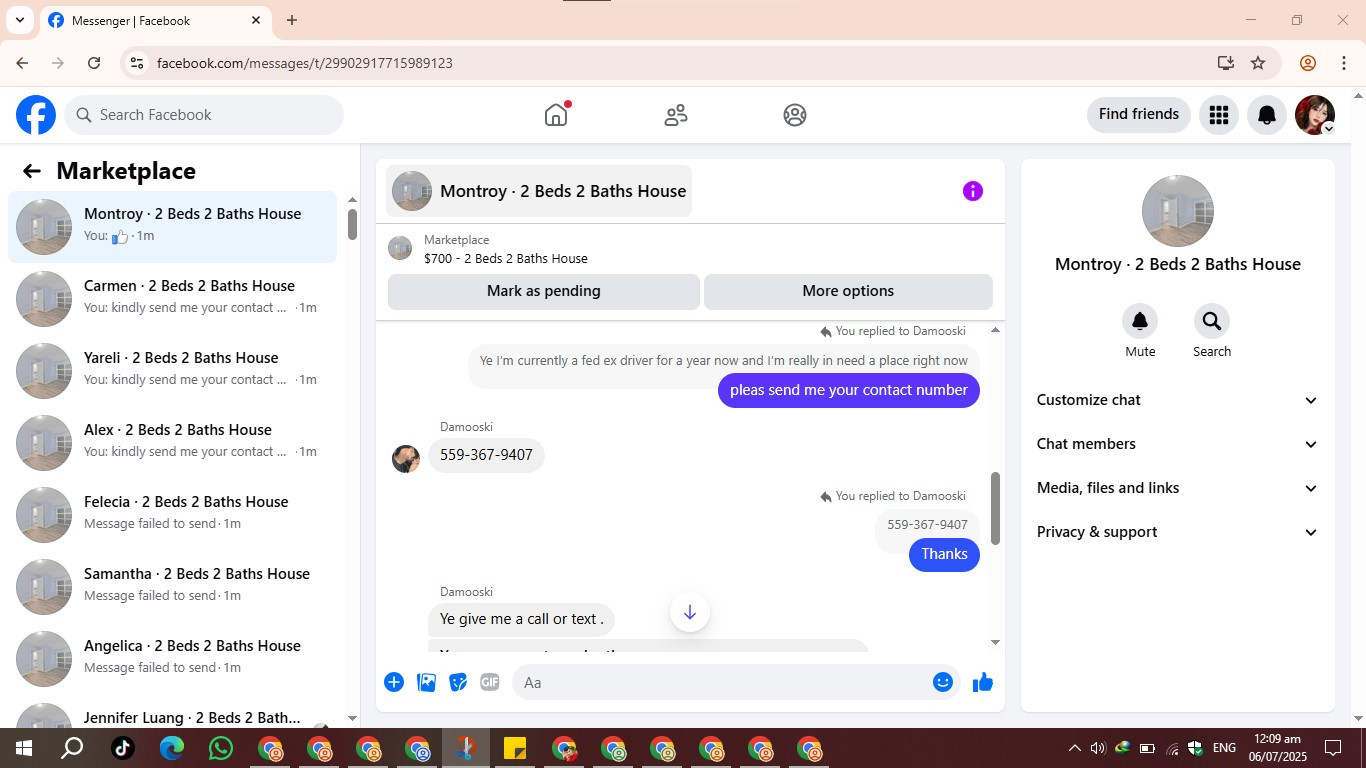The height and width of the screenshot is (768, 1366).
Task: Click Damooski's avatar beside the phone number
Action: (x=406, y=459)
